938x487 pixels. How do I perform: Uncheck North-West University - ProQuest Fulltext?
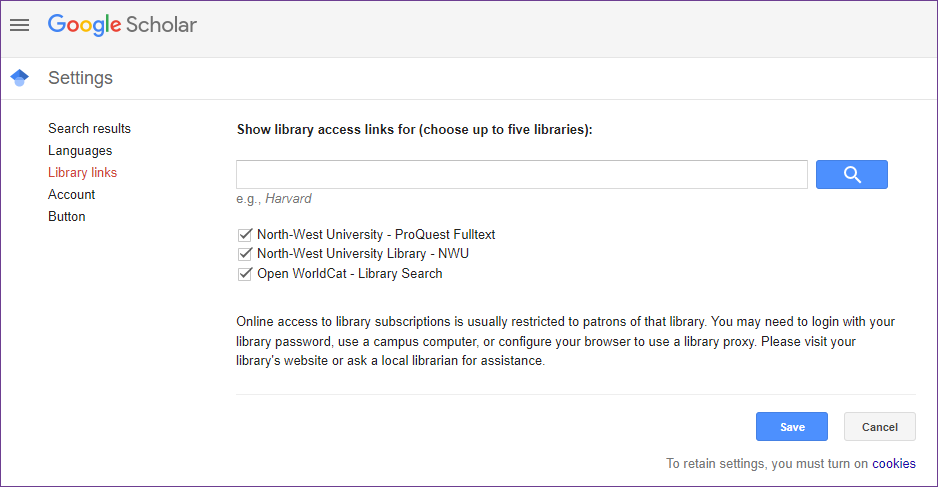(245, 235)
